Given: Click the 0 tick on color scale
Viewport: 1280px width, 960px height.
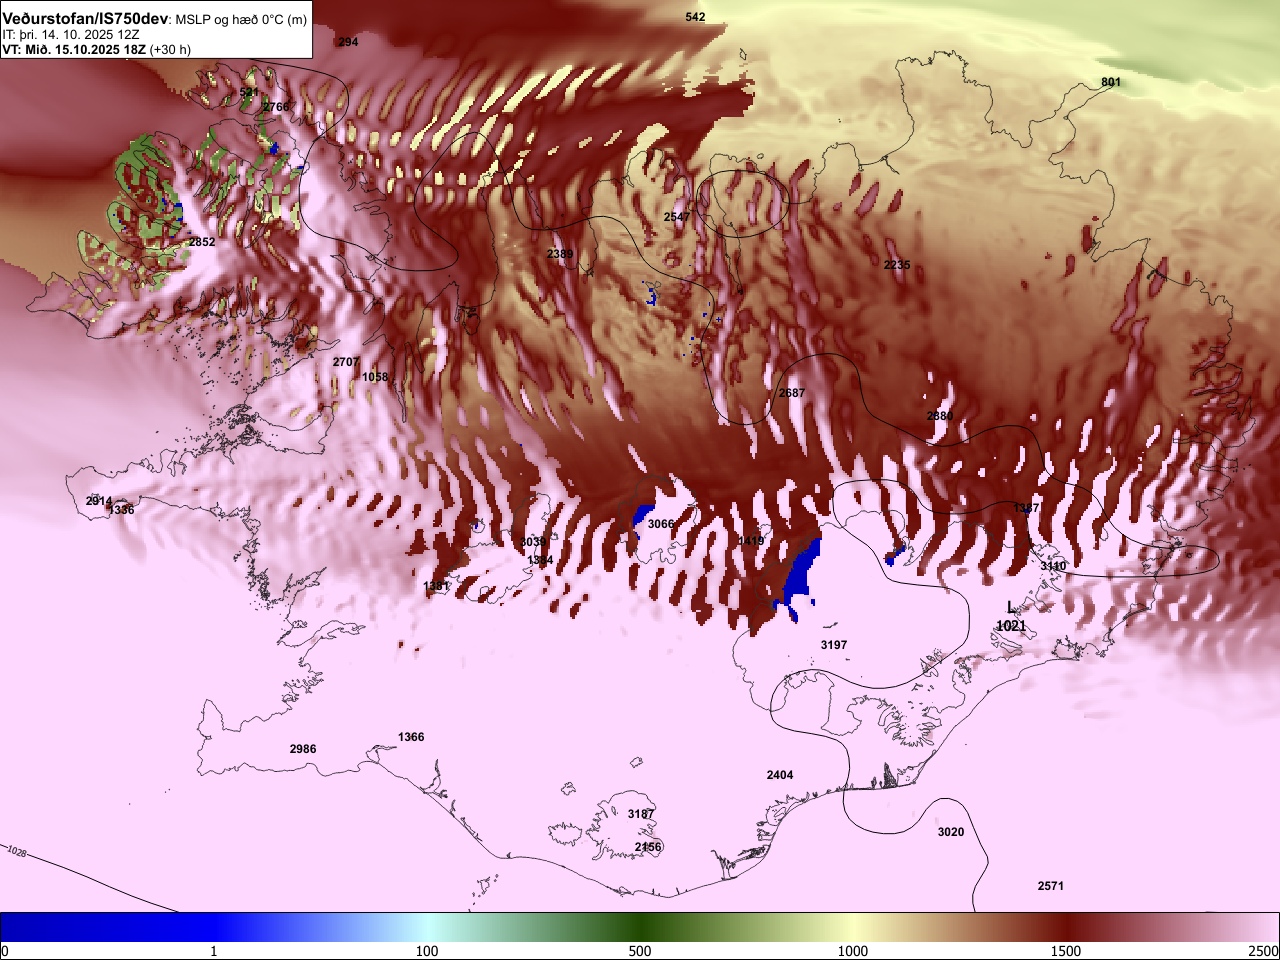Looking at the screenshot, I should coord(5,950).
